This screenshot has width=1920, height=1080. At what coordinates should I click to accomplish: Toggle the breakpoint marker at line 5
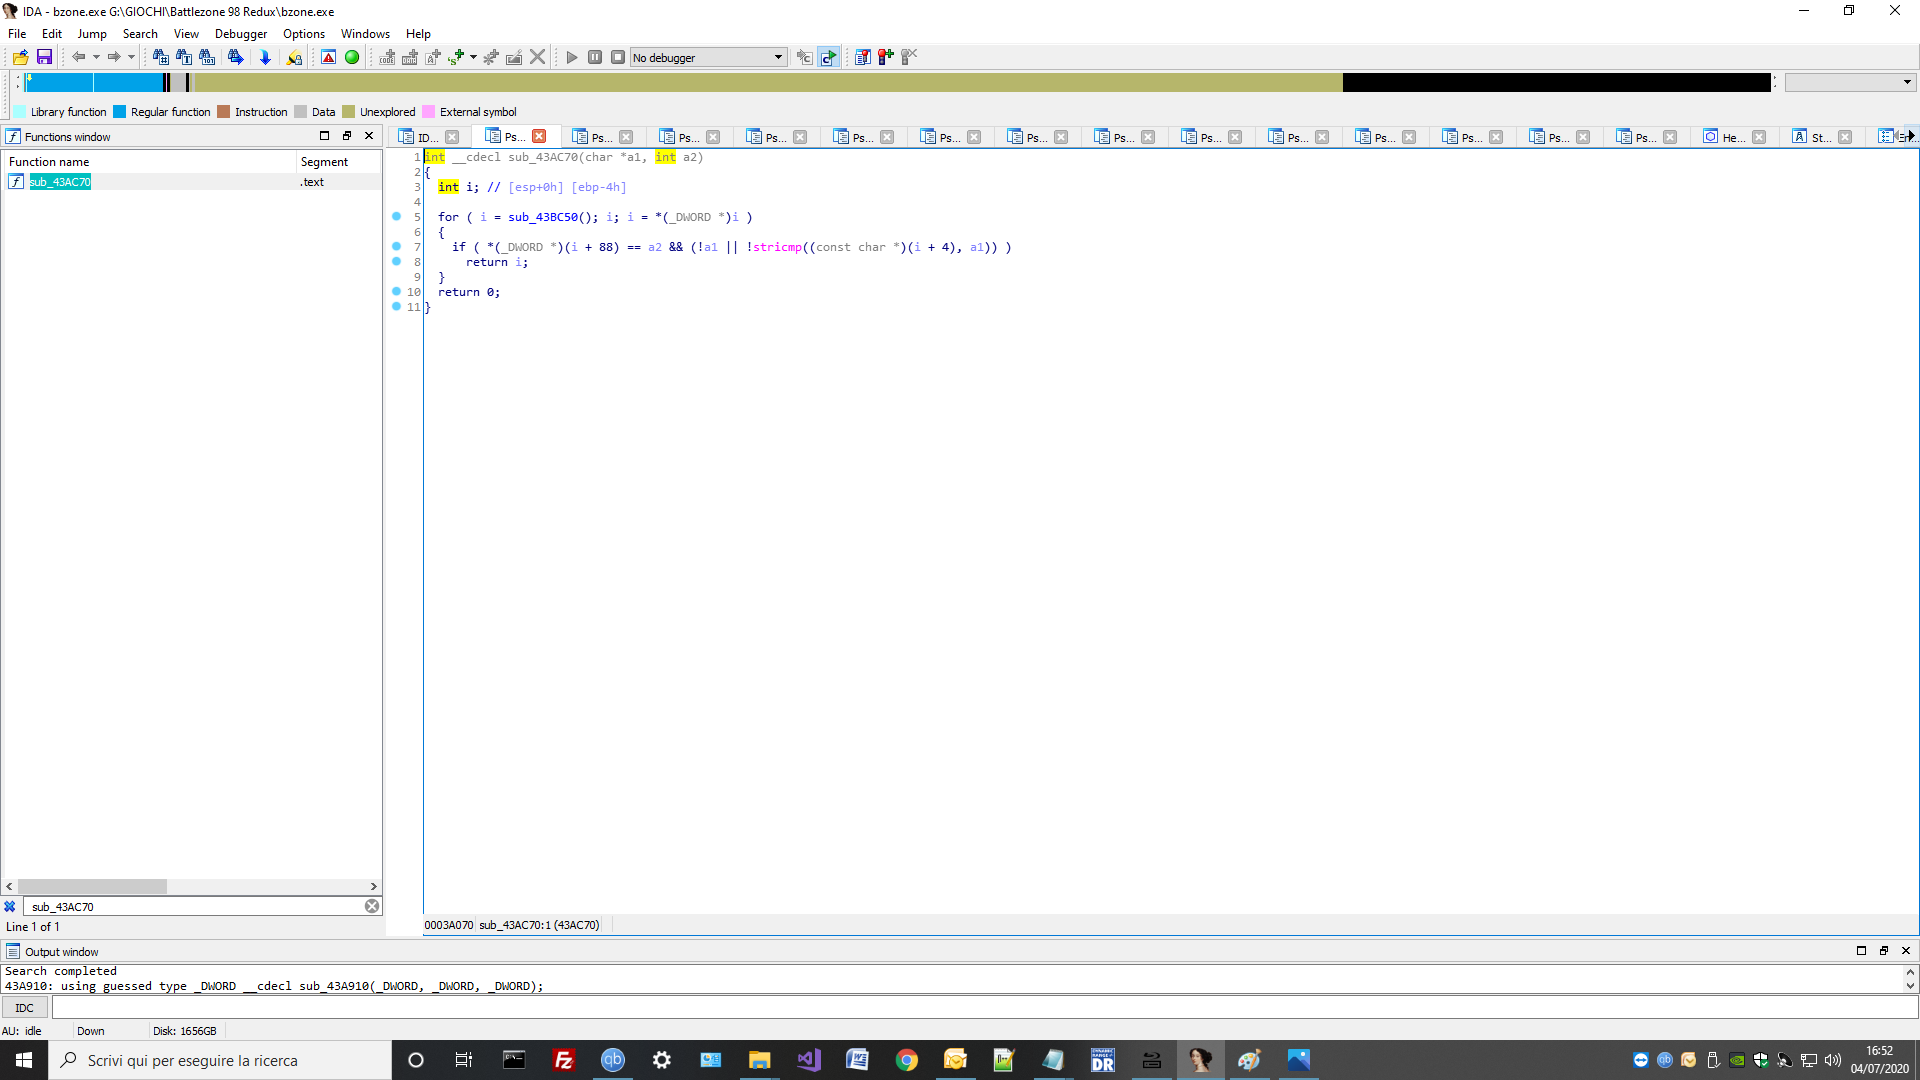click(397, 216)
